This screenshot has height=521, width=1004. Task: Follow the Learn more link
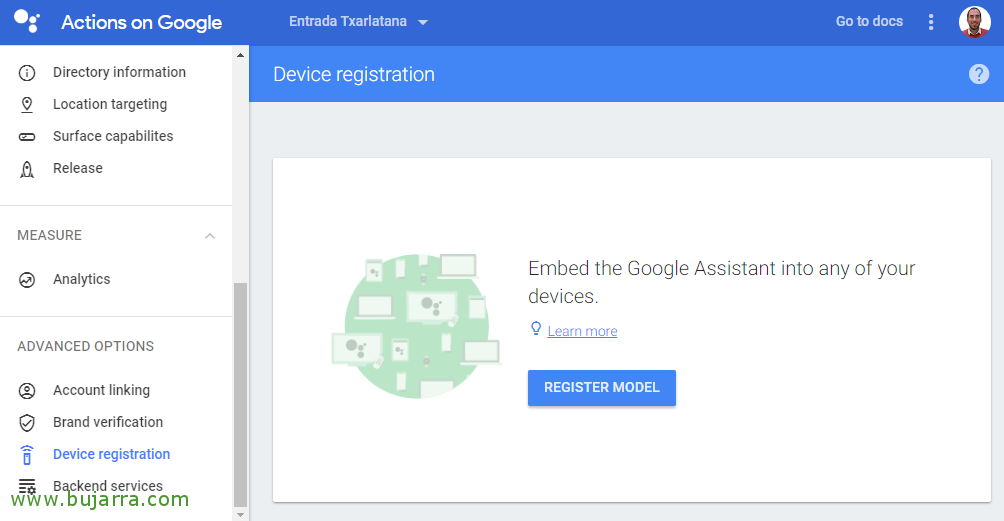pyautogui.click(x=582, y=331)
